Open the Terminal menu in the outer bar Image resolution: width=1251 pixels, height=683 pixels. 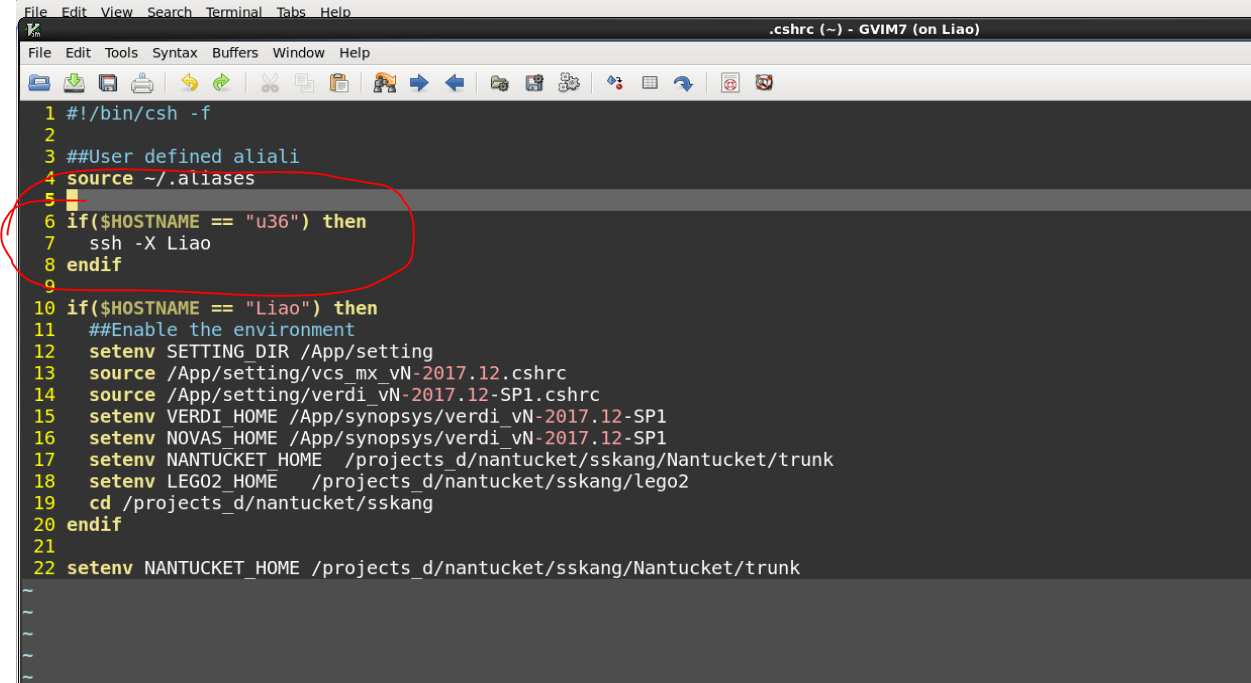coord(234,12)
